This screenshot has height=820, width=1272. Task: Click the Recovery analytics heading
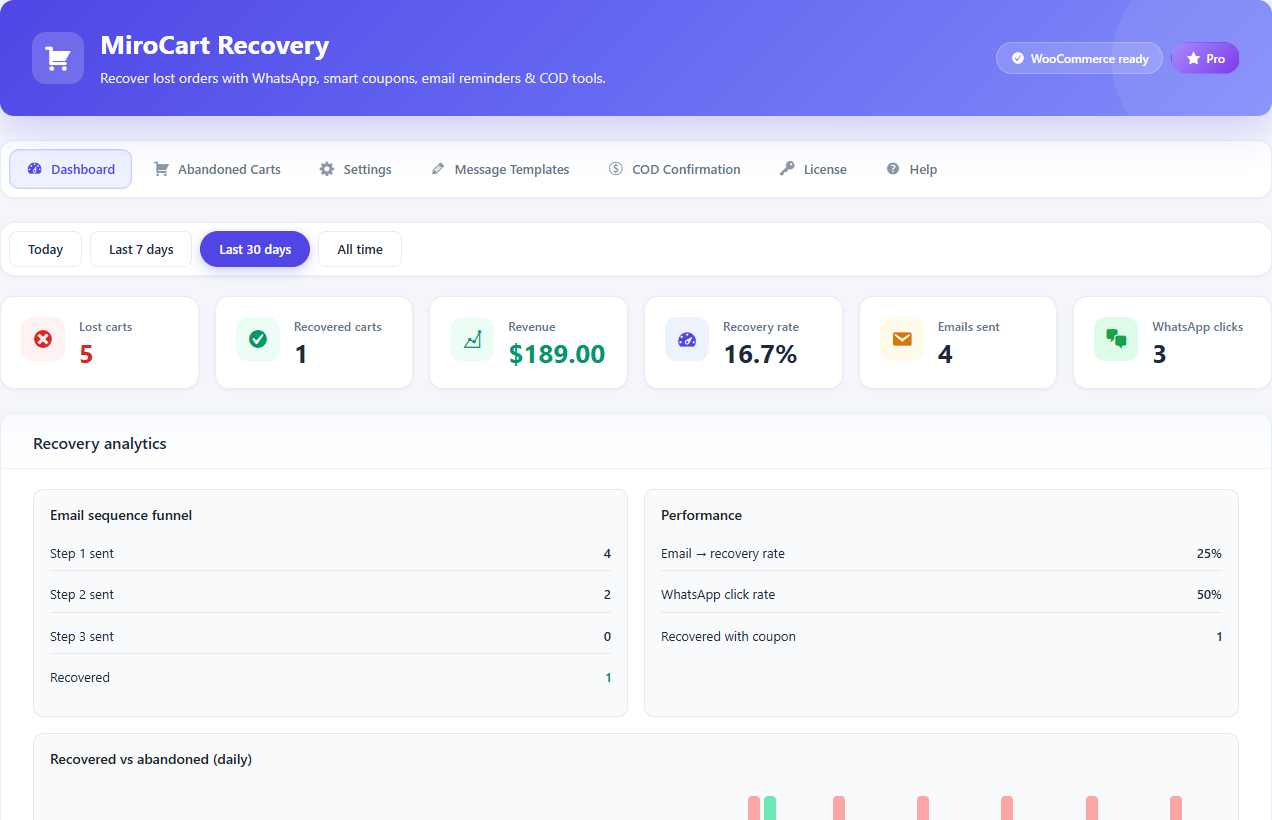click(100, 443)
